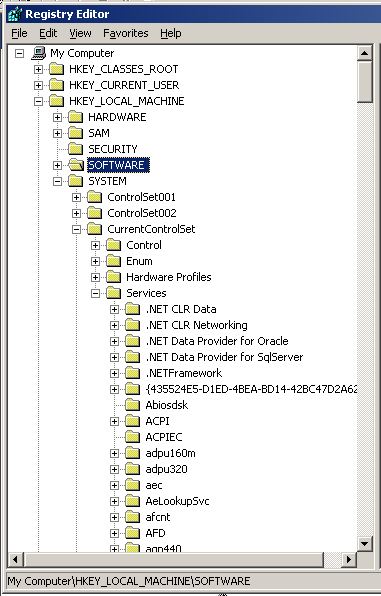The width and height of the screenshot is (381, 596).
Task: Expand the SAM key
Action: pos(57,133)
